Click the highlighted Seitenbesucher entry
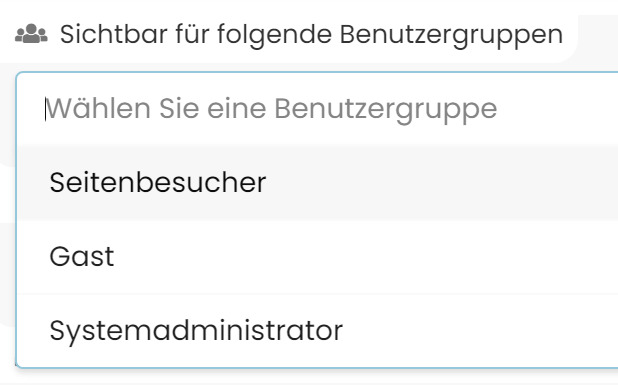The height and width of the screenshot is (385, 618). pyautogui.click(x=318, y=182)
